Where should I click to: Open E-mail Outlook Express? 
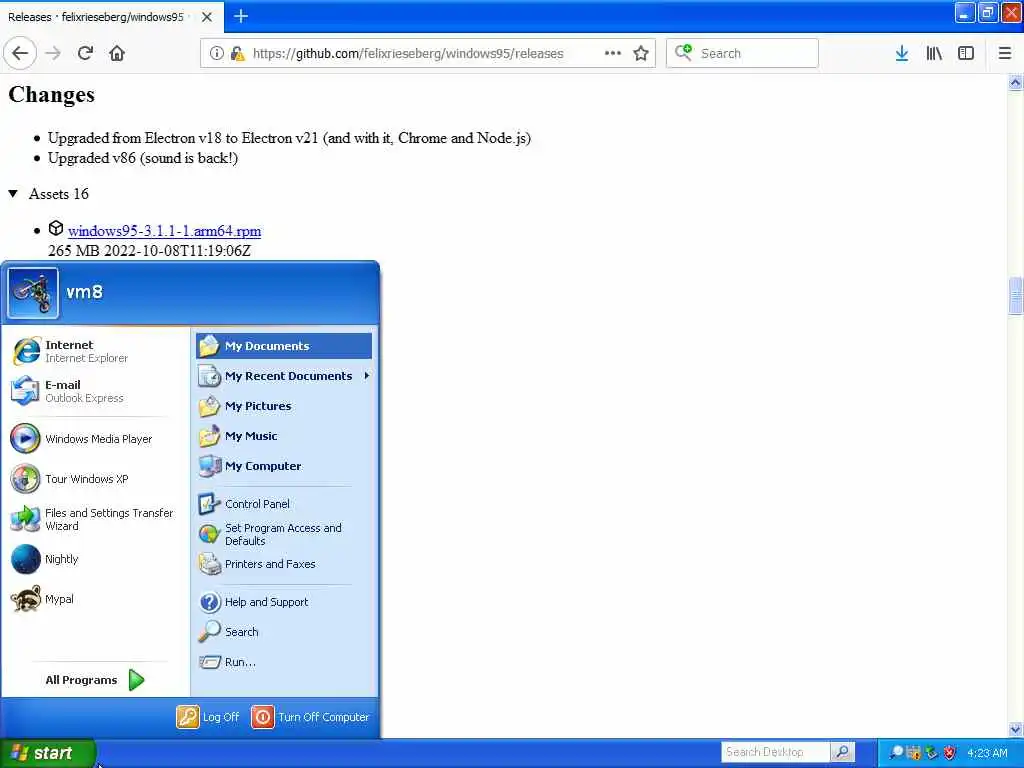(x=95, y=391)
